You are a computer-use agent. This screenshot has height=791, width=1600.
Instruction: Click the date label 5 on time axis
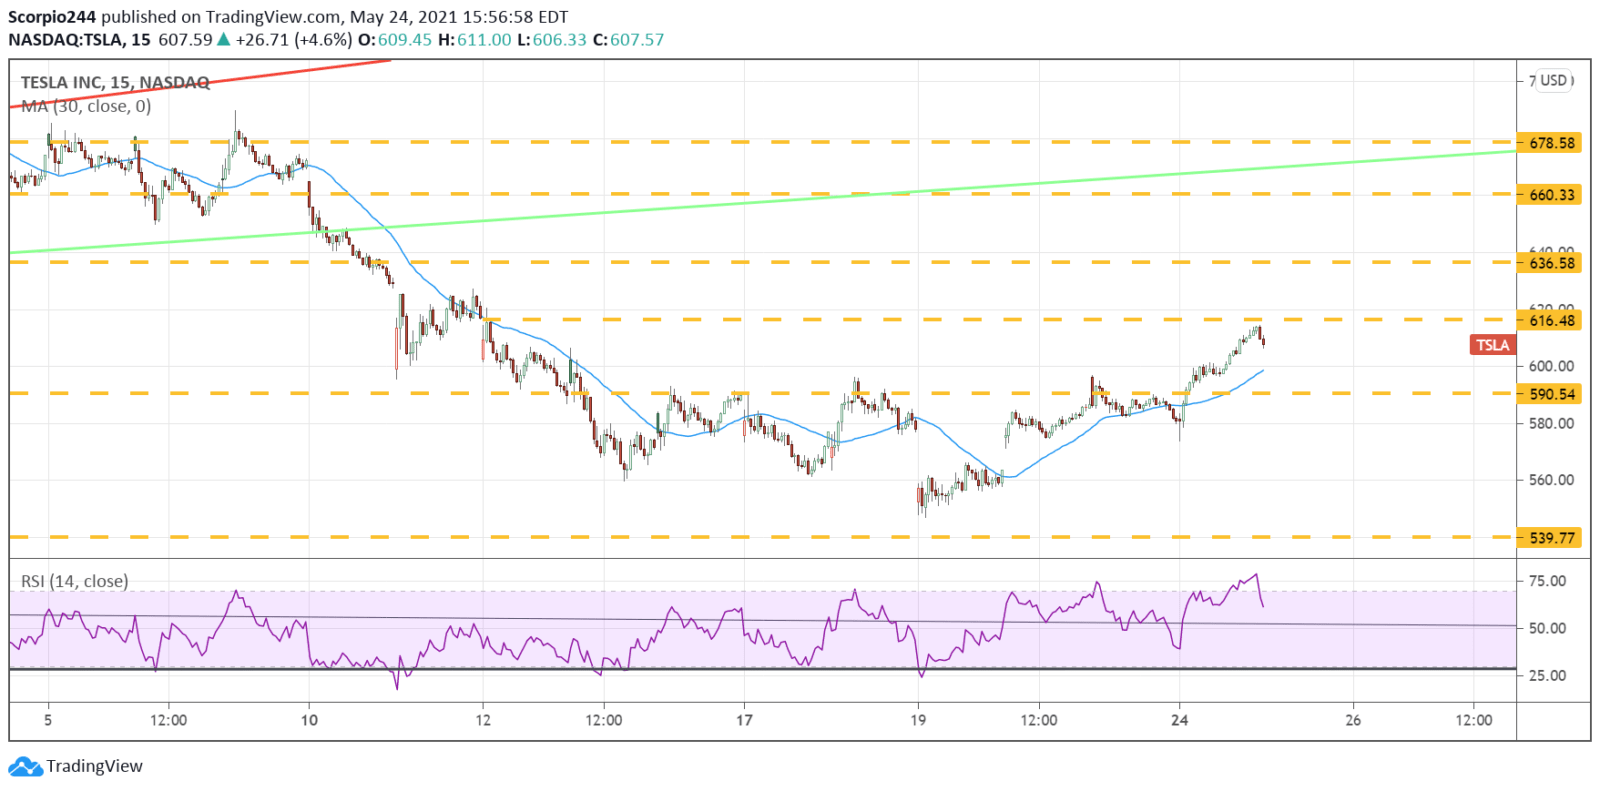tap(48, 720)
